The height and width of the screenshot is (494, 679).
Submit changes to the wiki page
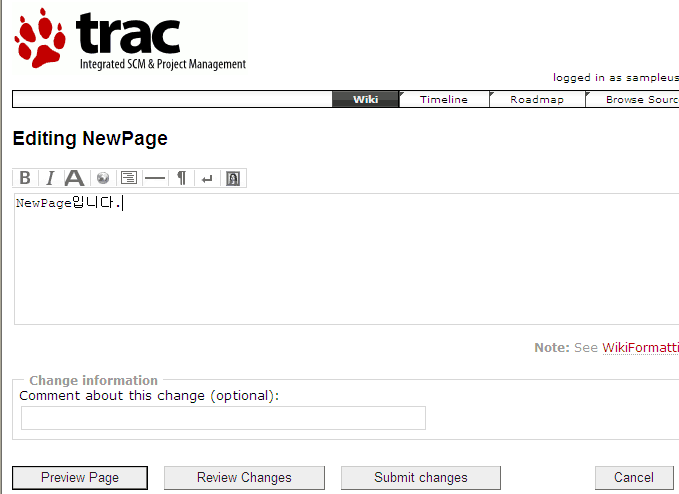point(420,478)
